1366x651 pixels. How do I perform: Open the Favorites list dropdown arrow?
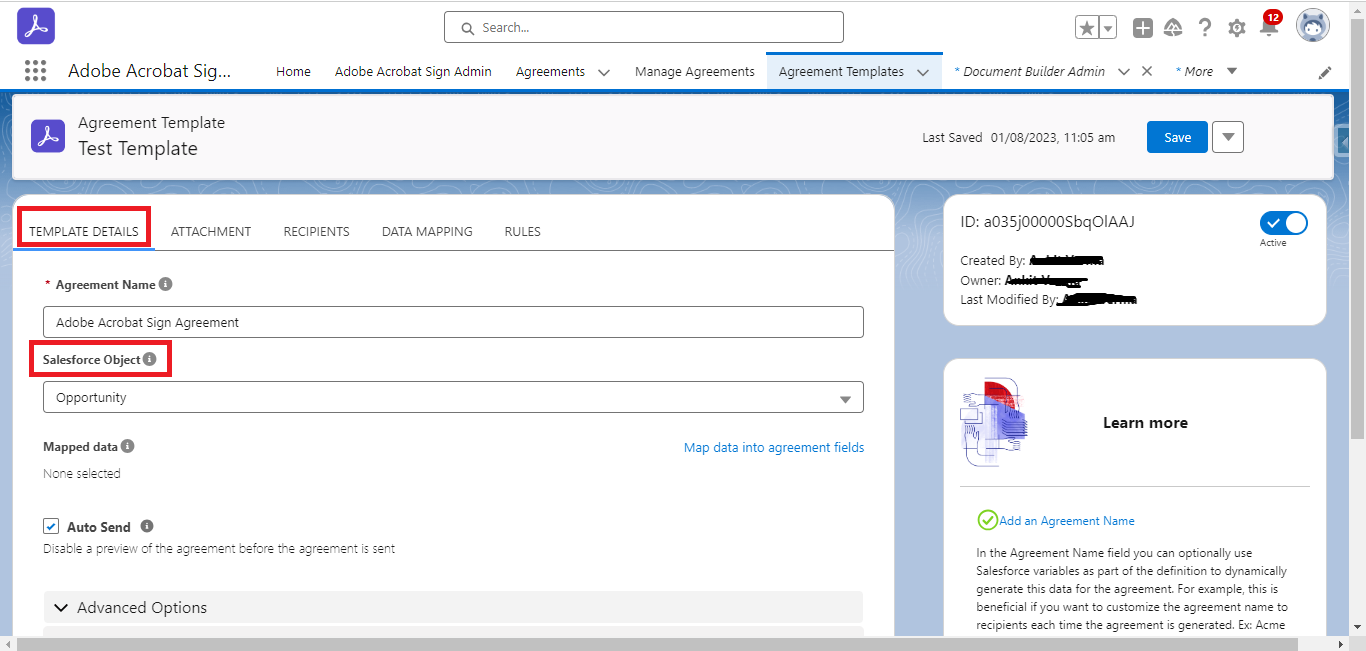tap(1108, 28)
